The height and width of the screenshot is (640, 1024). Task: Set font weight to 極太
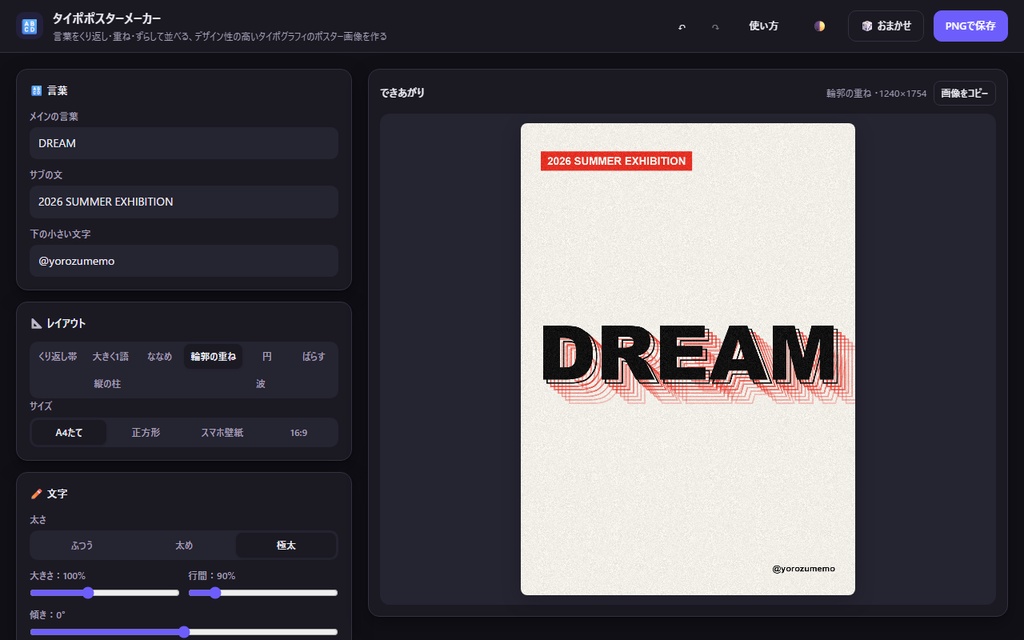[x=286, y=545]
